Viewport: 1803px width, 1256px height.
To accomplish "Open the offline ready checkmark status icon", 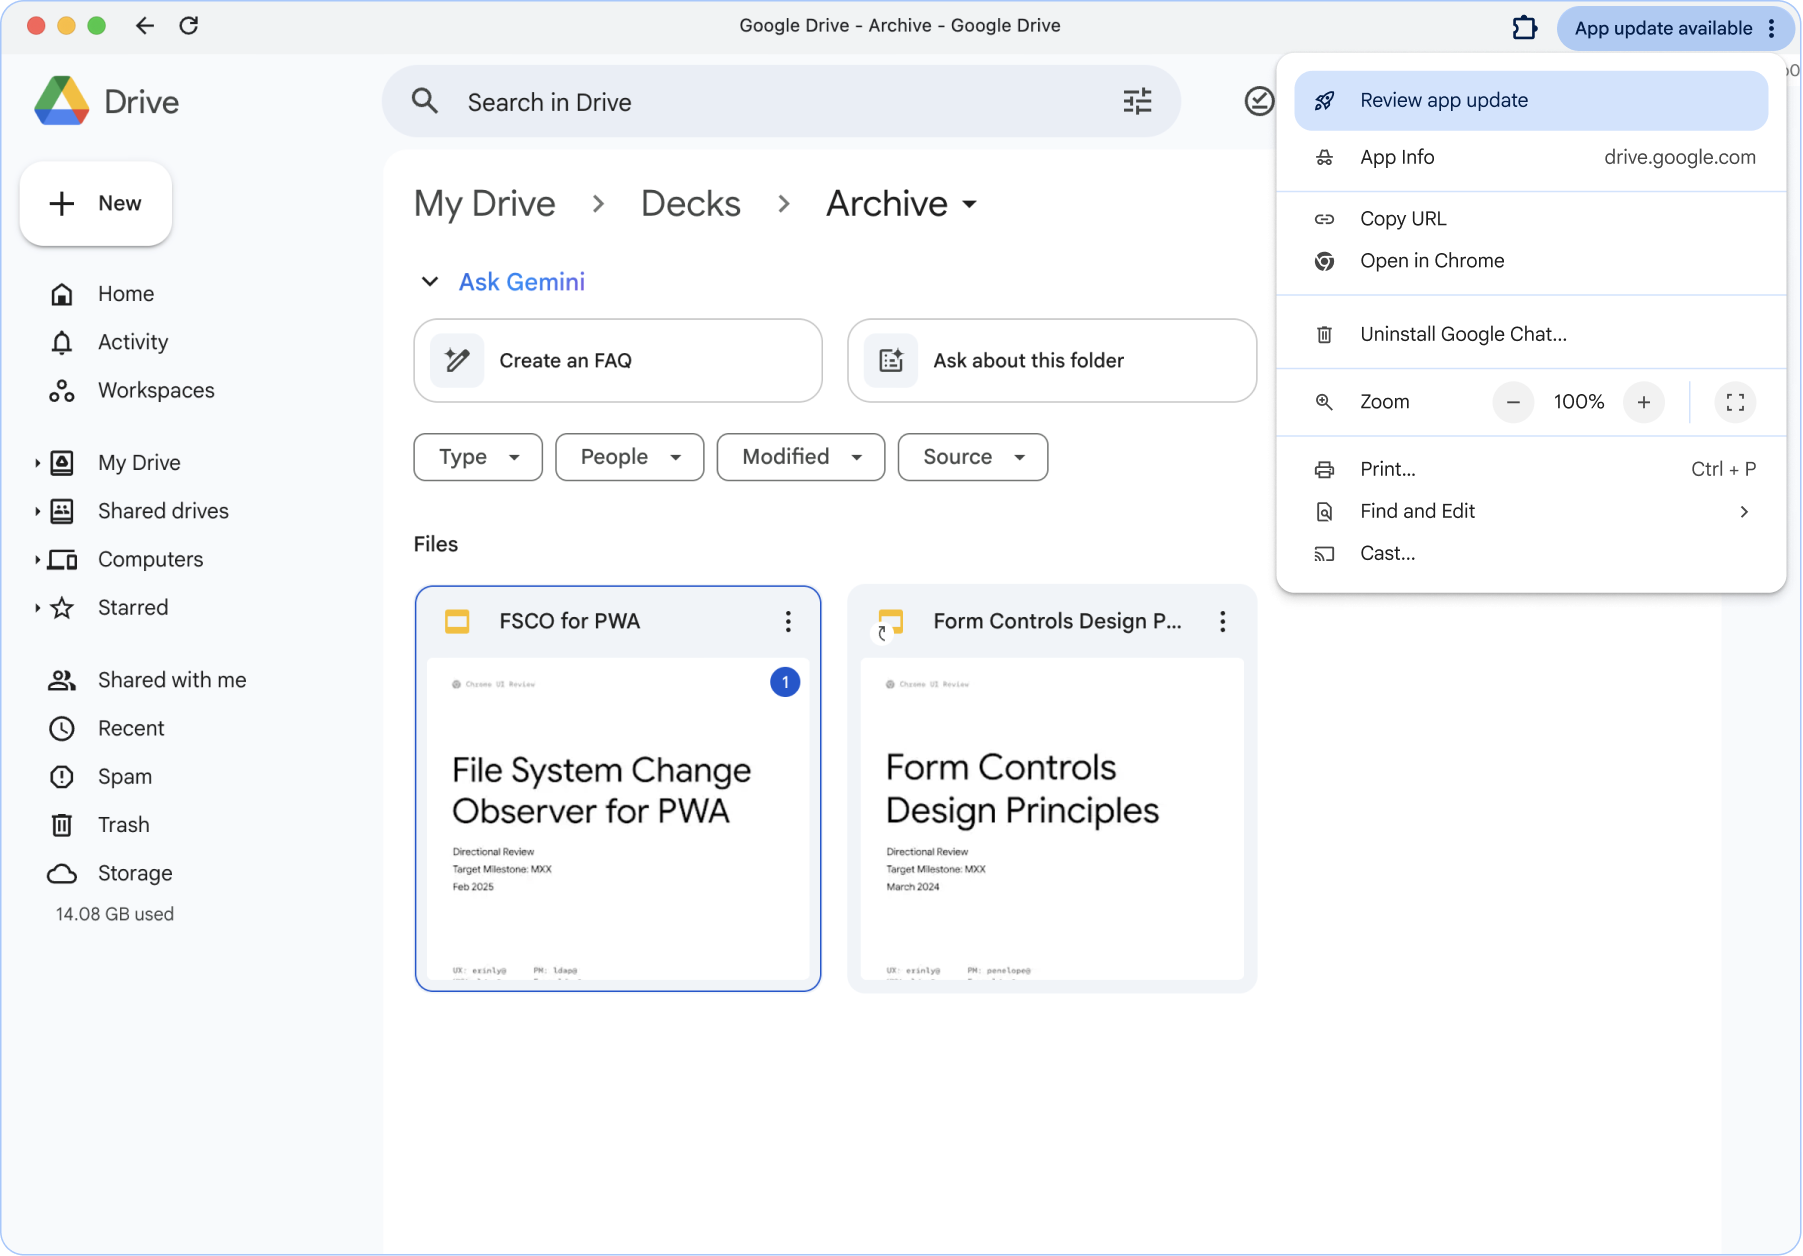I will [x=1258, y=101].
